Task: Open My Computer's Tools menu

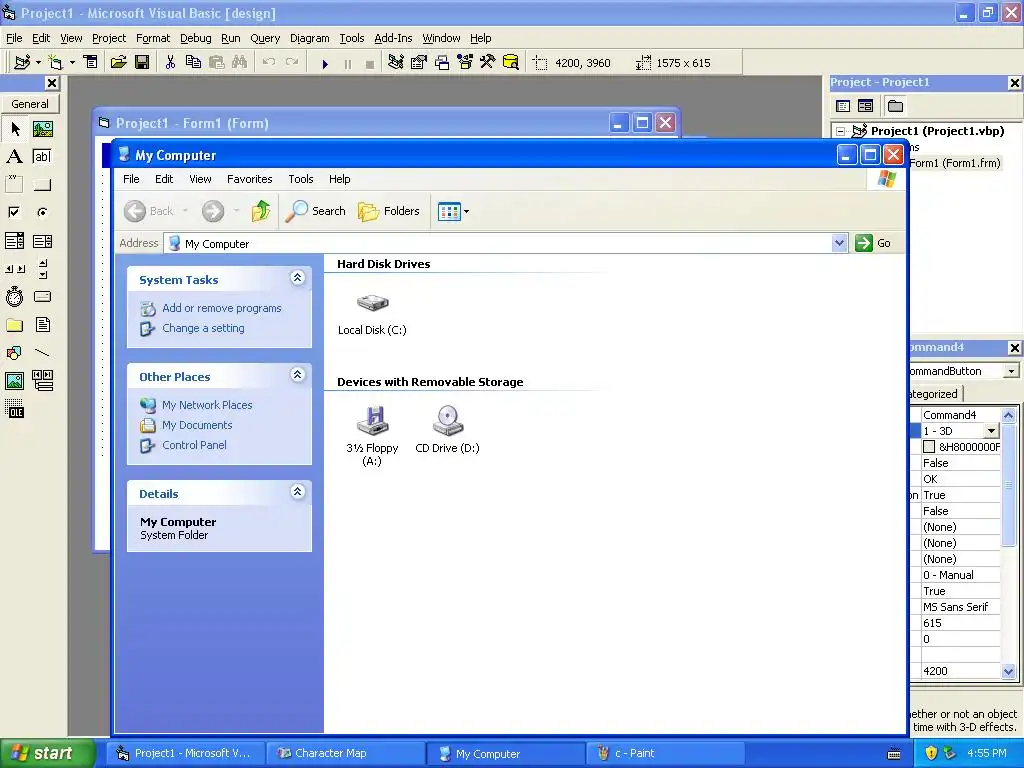Action: tap(300, 179)
